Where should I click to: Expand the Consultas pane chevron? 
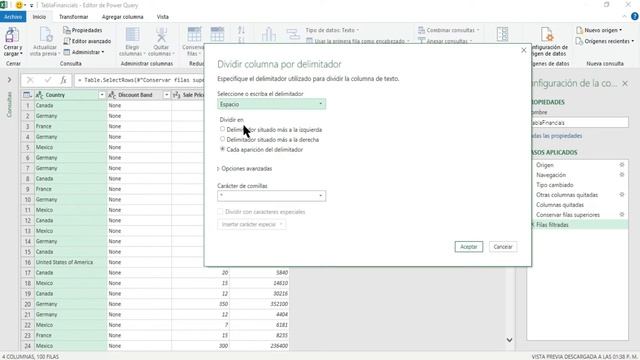point(9,80)
